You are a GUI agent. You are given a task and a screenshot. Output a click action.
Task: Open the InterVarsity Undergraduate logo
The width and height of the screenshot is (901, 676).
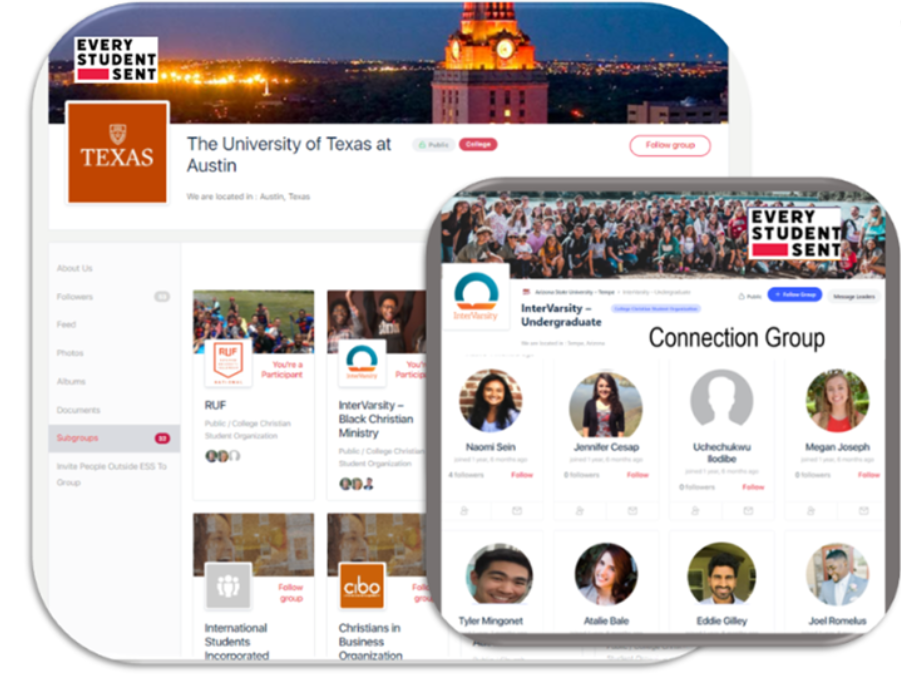point(476,297)
